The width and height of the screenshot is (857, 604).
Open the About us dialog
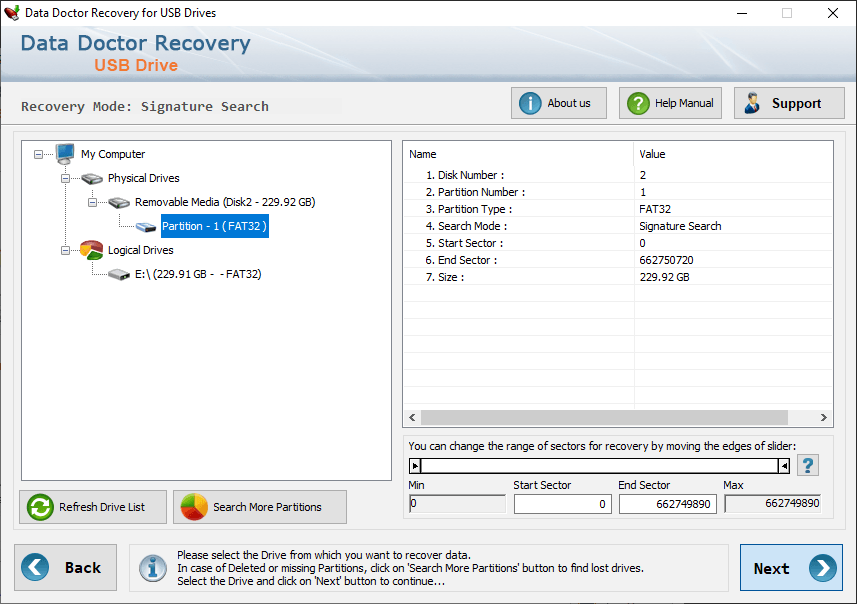click(559, 103)
